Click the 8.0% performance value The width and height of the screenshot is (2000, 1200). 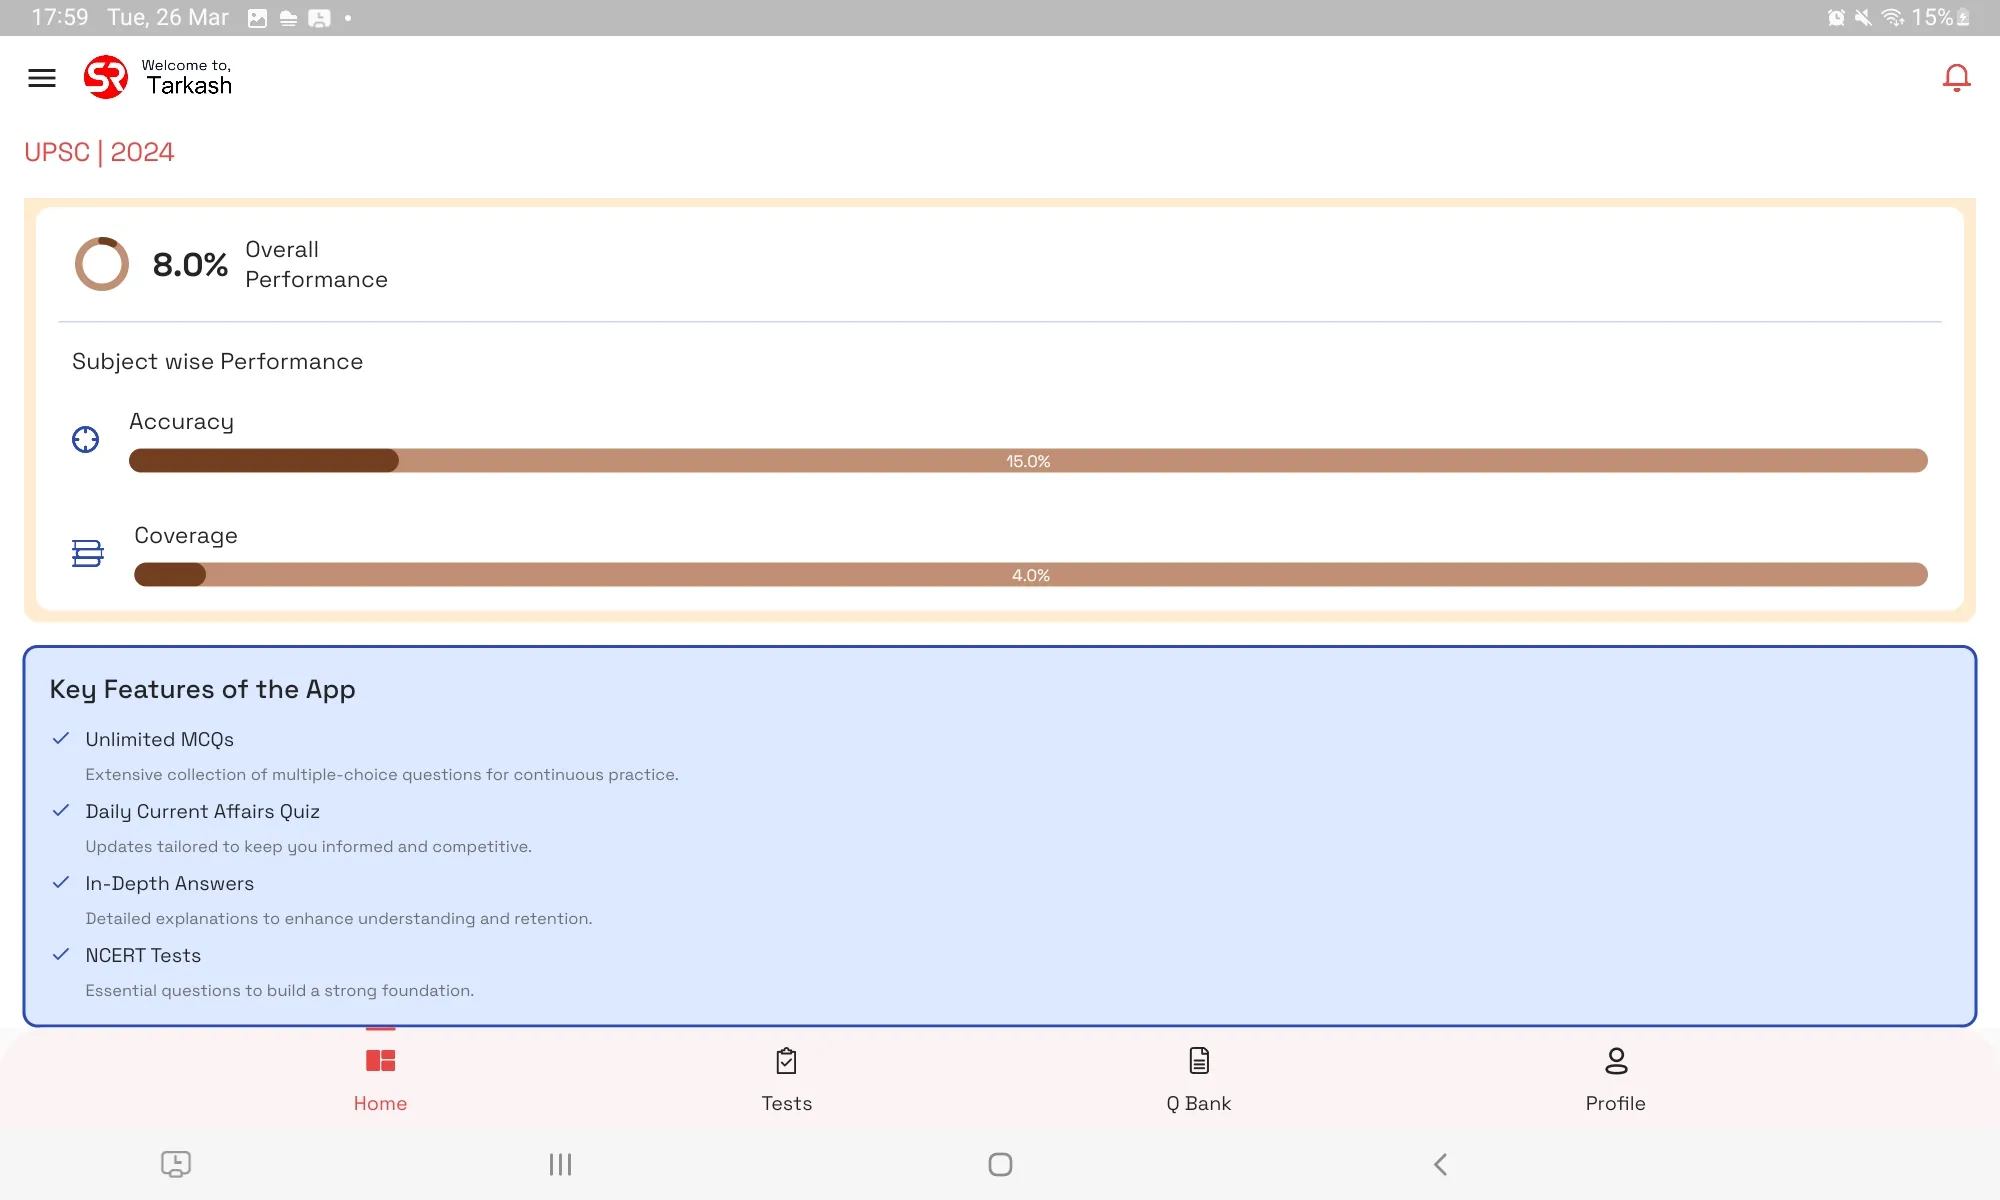point(190,263)
